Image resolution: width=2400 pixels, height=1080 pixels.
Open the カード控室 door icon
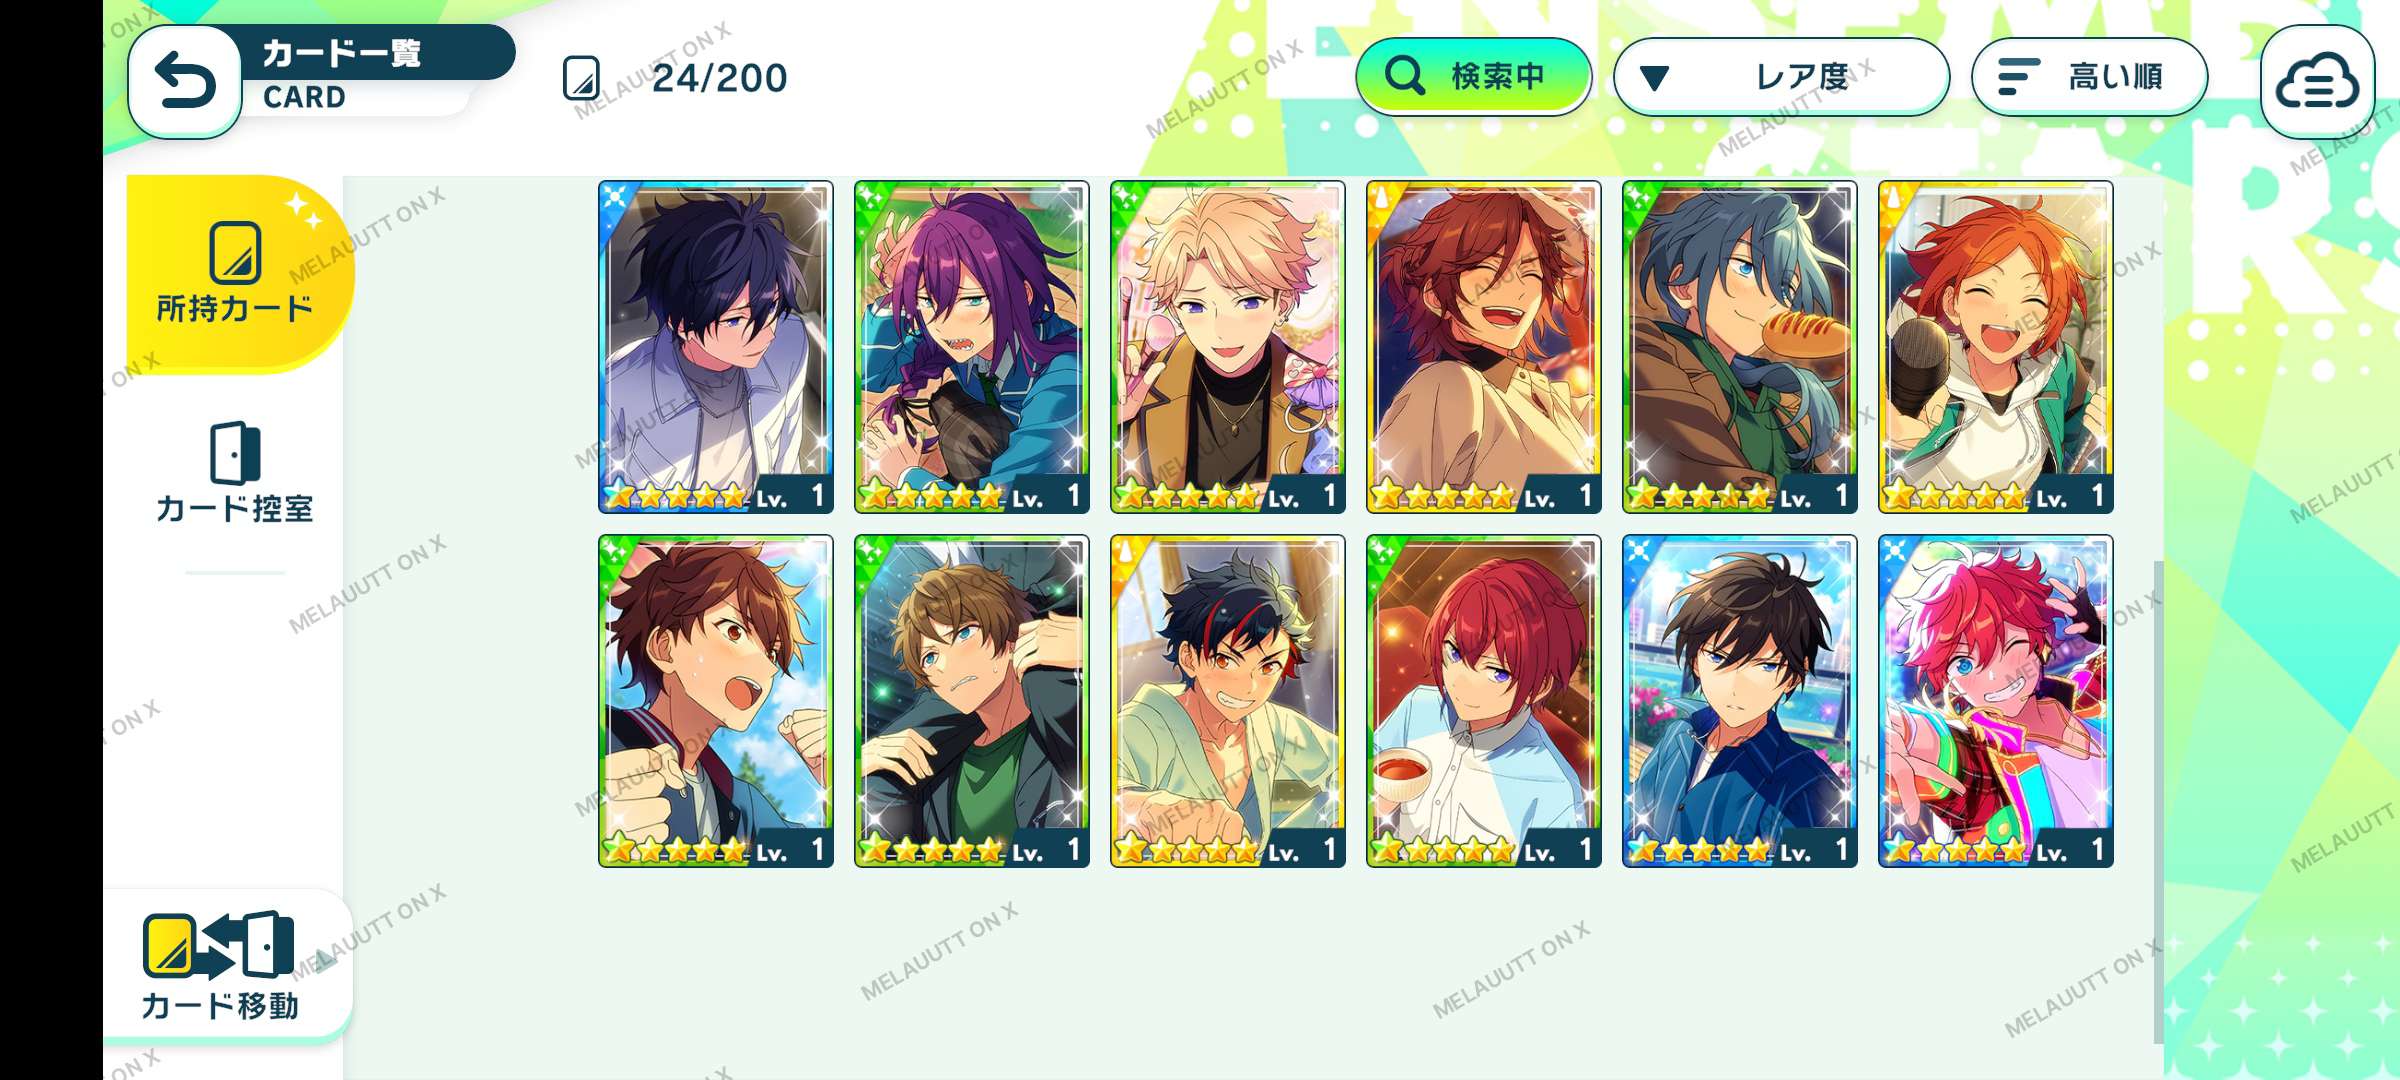point(235,453)
